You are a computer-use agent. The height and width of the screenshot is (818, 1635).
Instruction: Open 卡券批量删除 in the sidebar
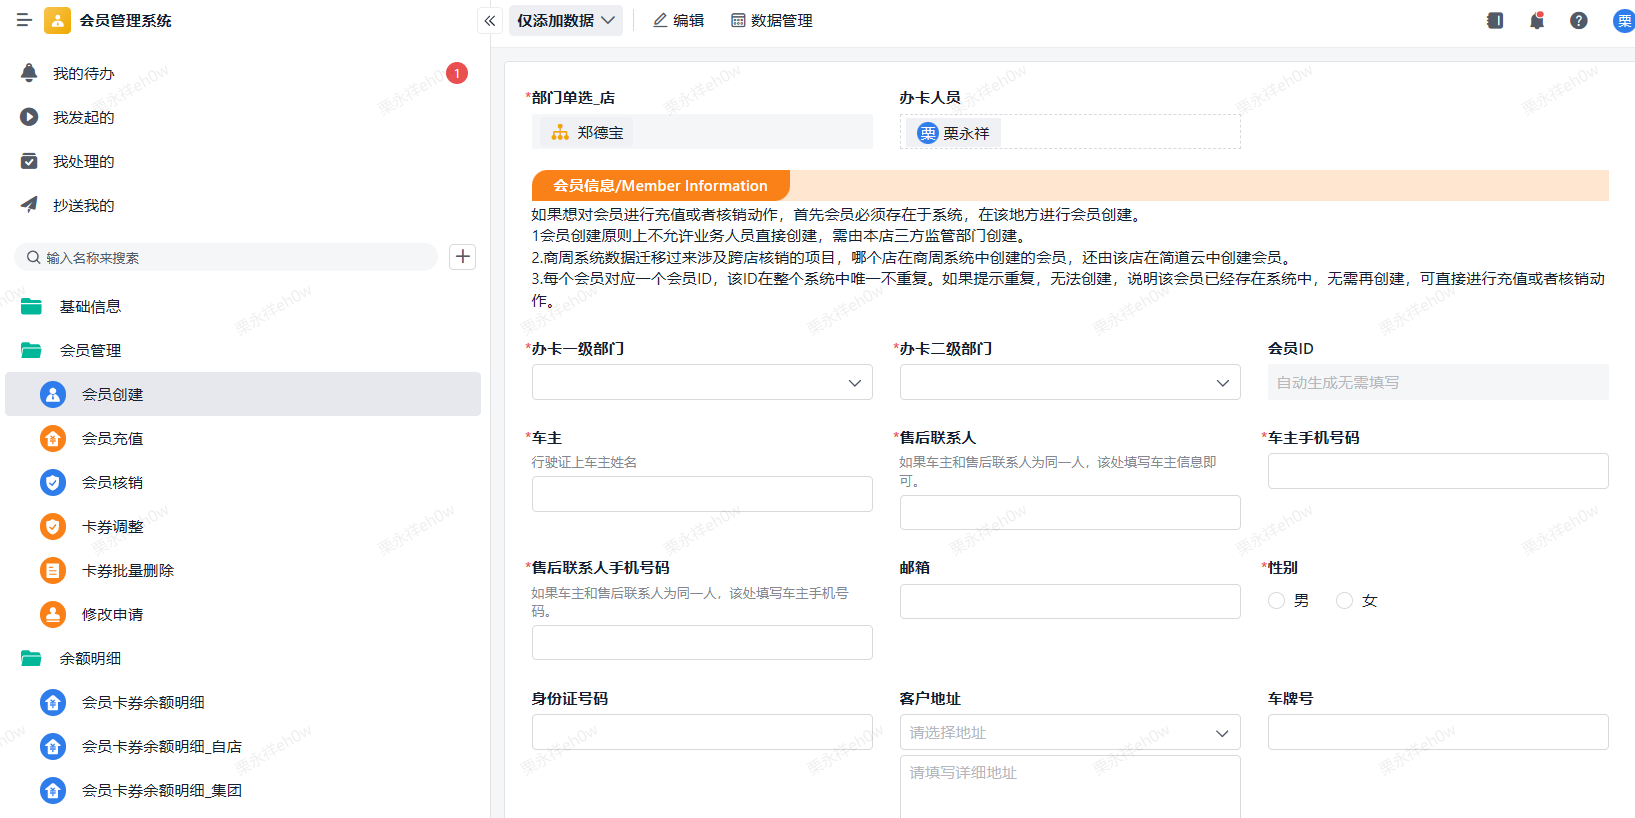[127, 570]
